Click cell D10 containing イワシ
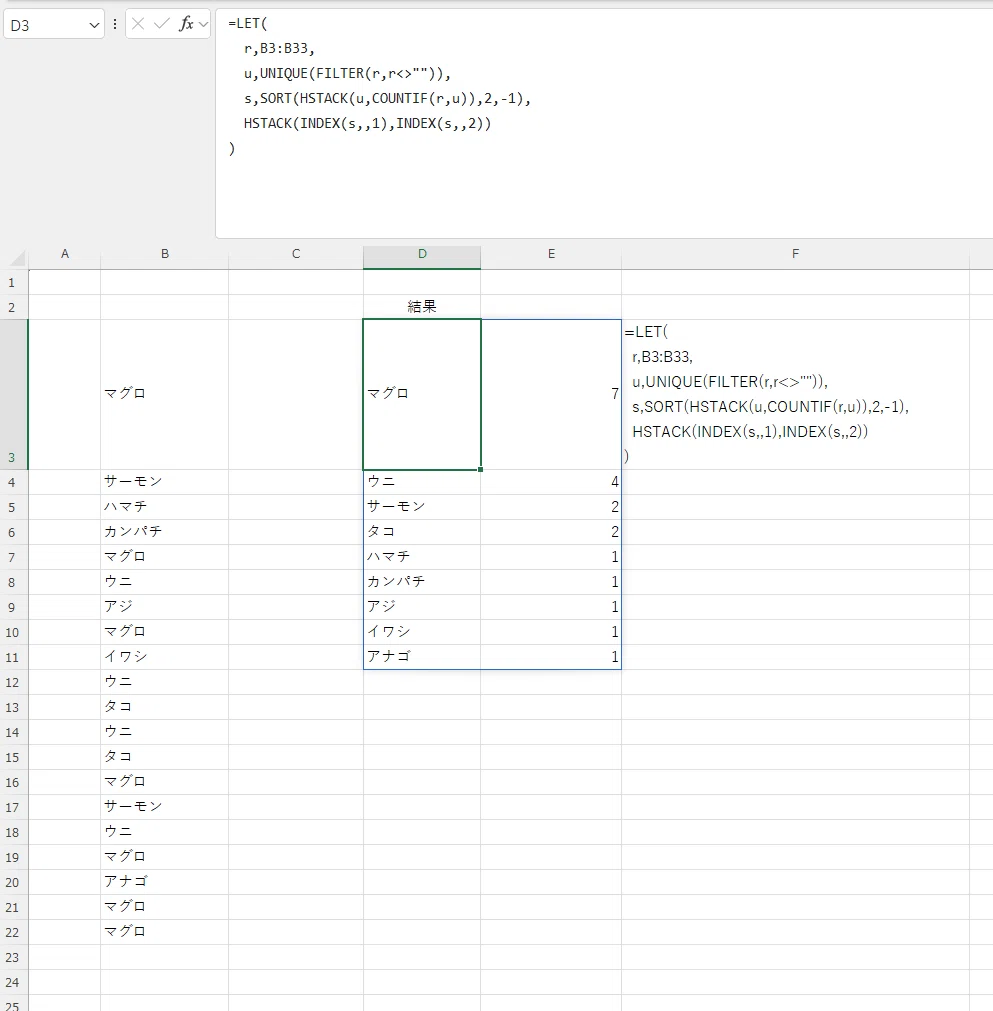This screenshot has height=1011, width=993. pyautogui.click(x=422, y=632)
